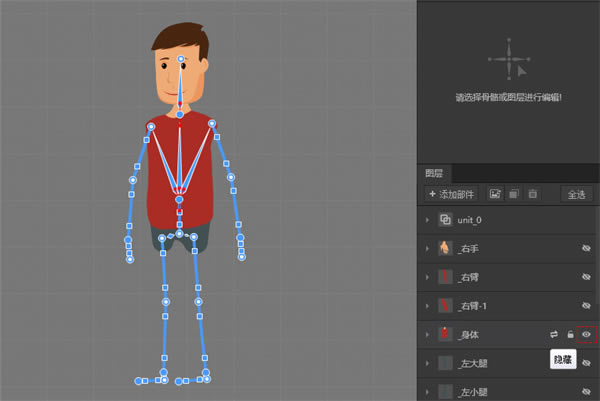Click the duplicate layer icon
The width and height of the screenshot is (600, 401).
[x=513, y=193]
